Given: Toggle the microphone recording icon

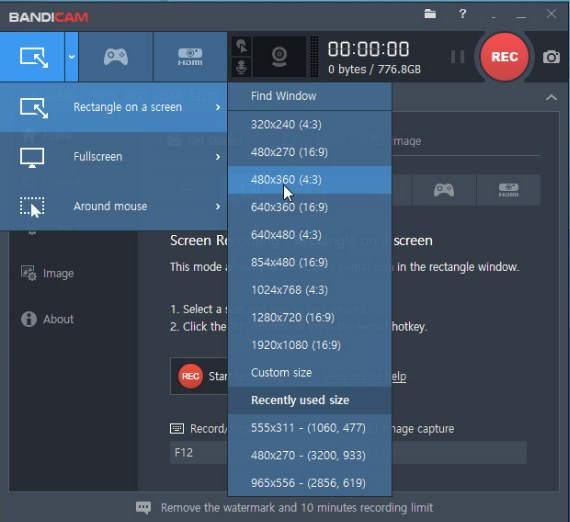Looking at the screenshot, I should (x=241, y=68).
